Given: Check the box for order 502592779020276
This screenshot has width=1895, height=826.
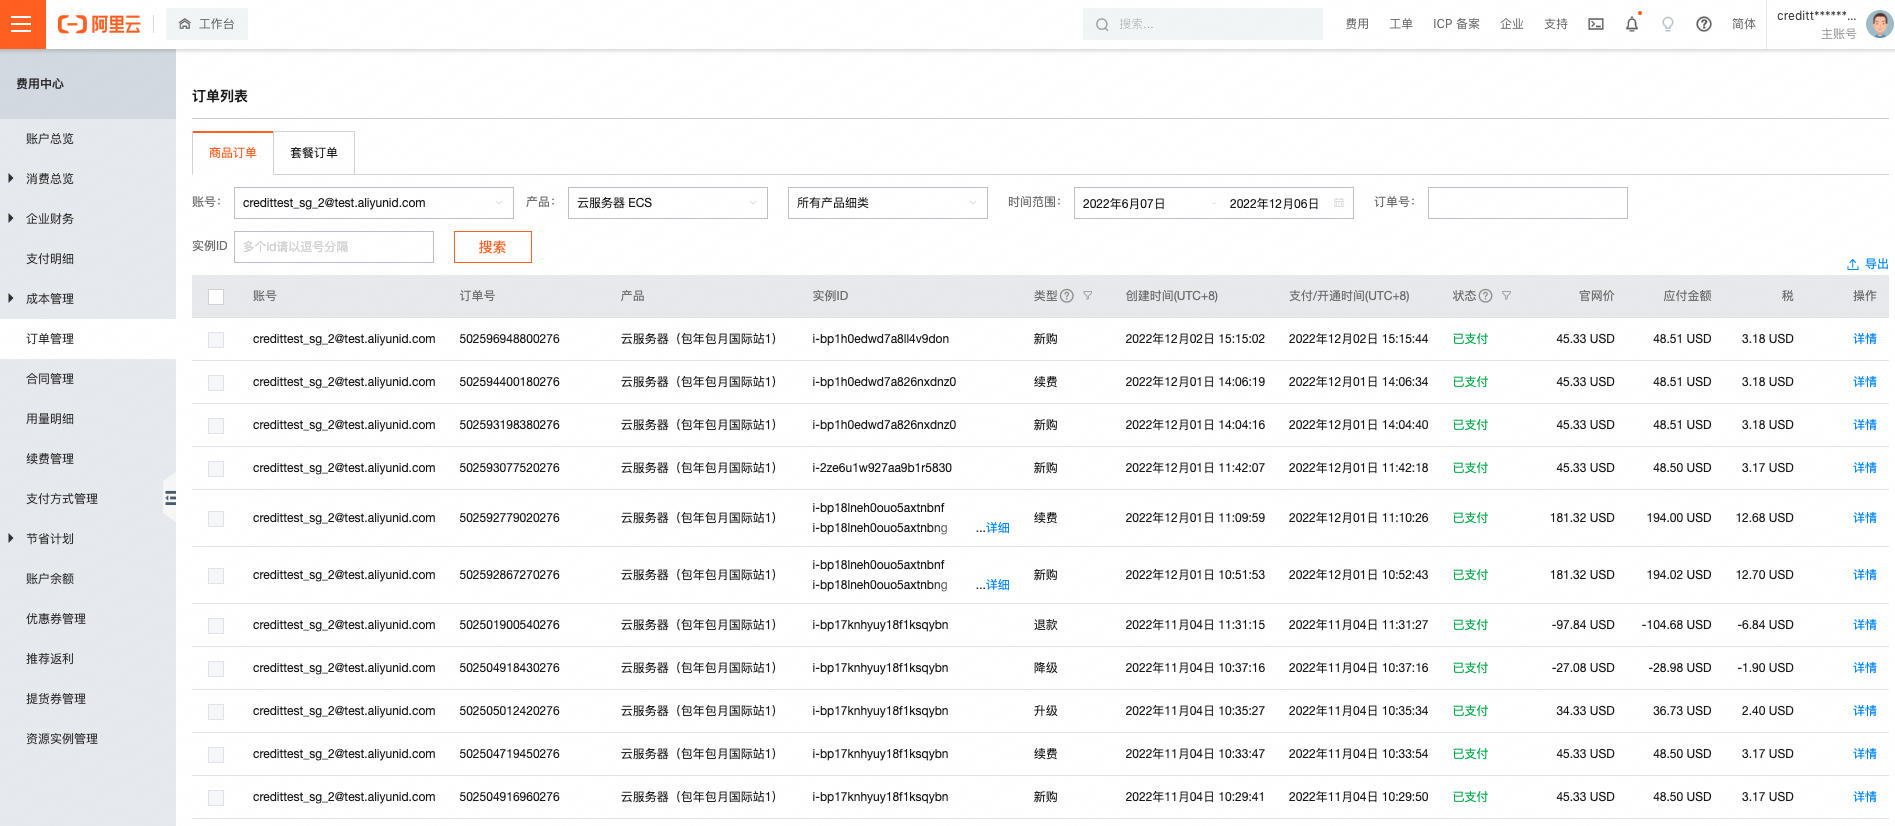Looking at the screenshot, I should 216,519.
